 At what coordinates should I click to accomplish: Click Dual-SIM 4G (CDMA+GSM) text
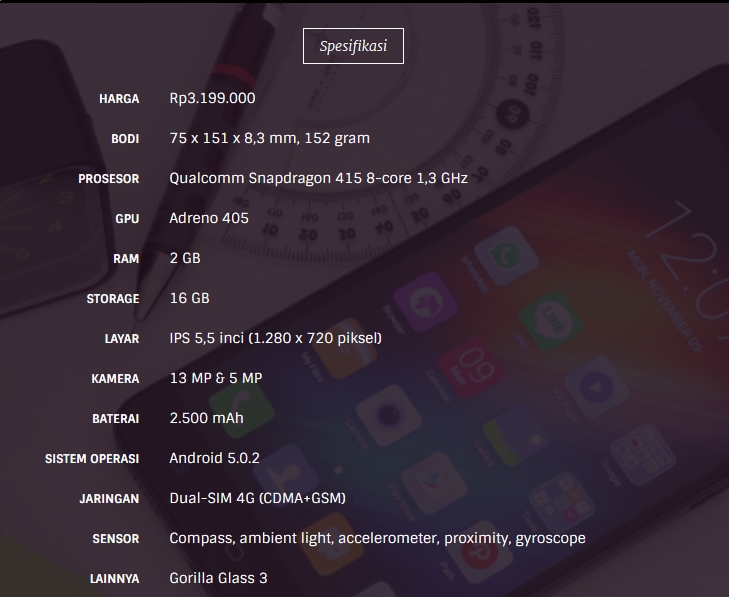click(258, 498)
